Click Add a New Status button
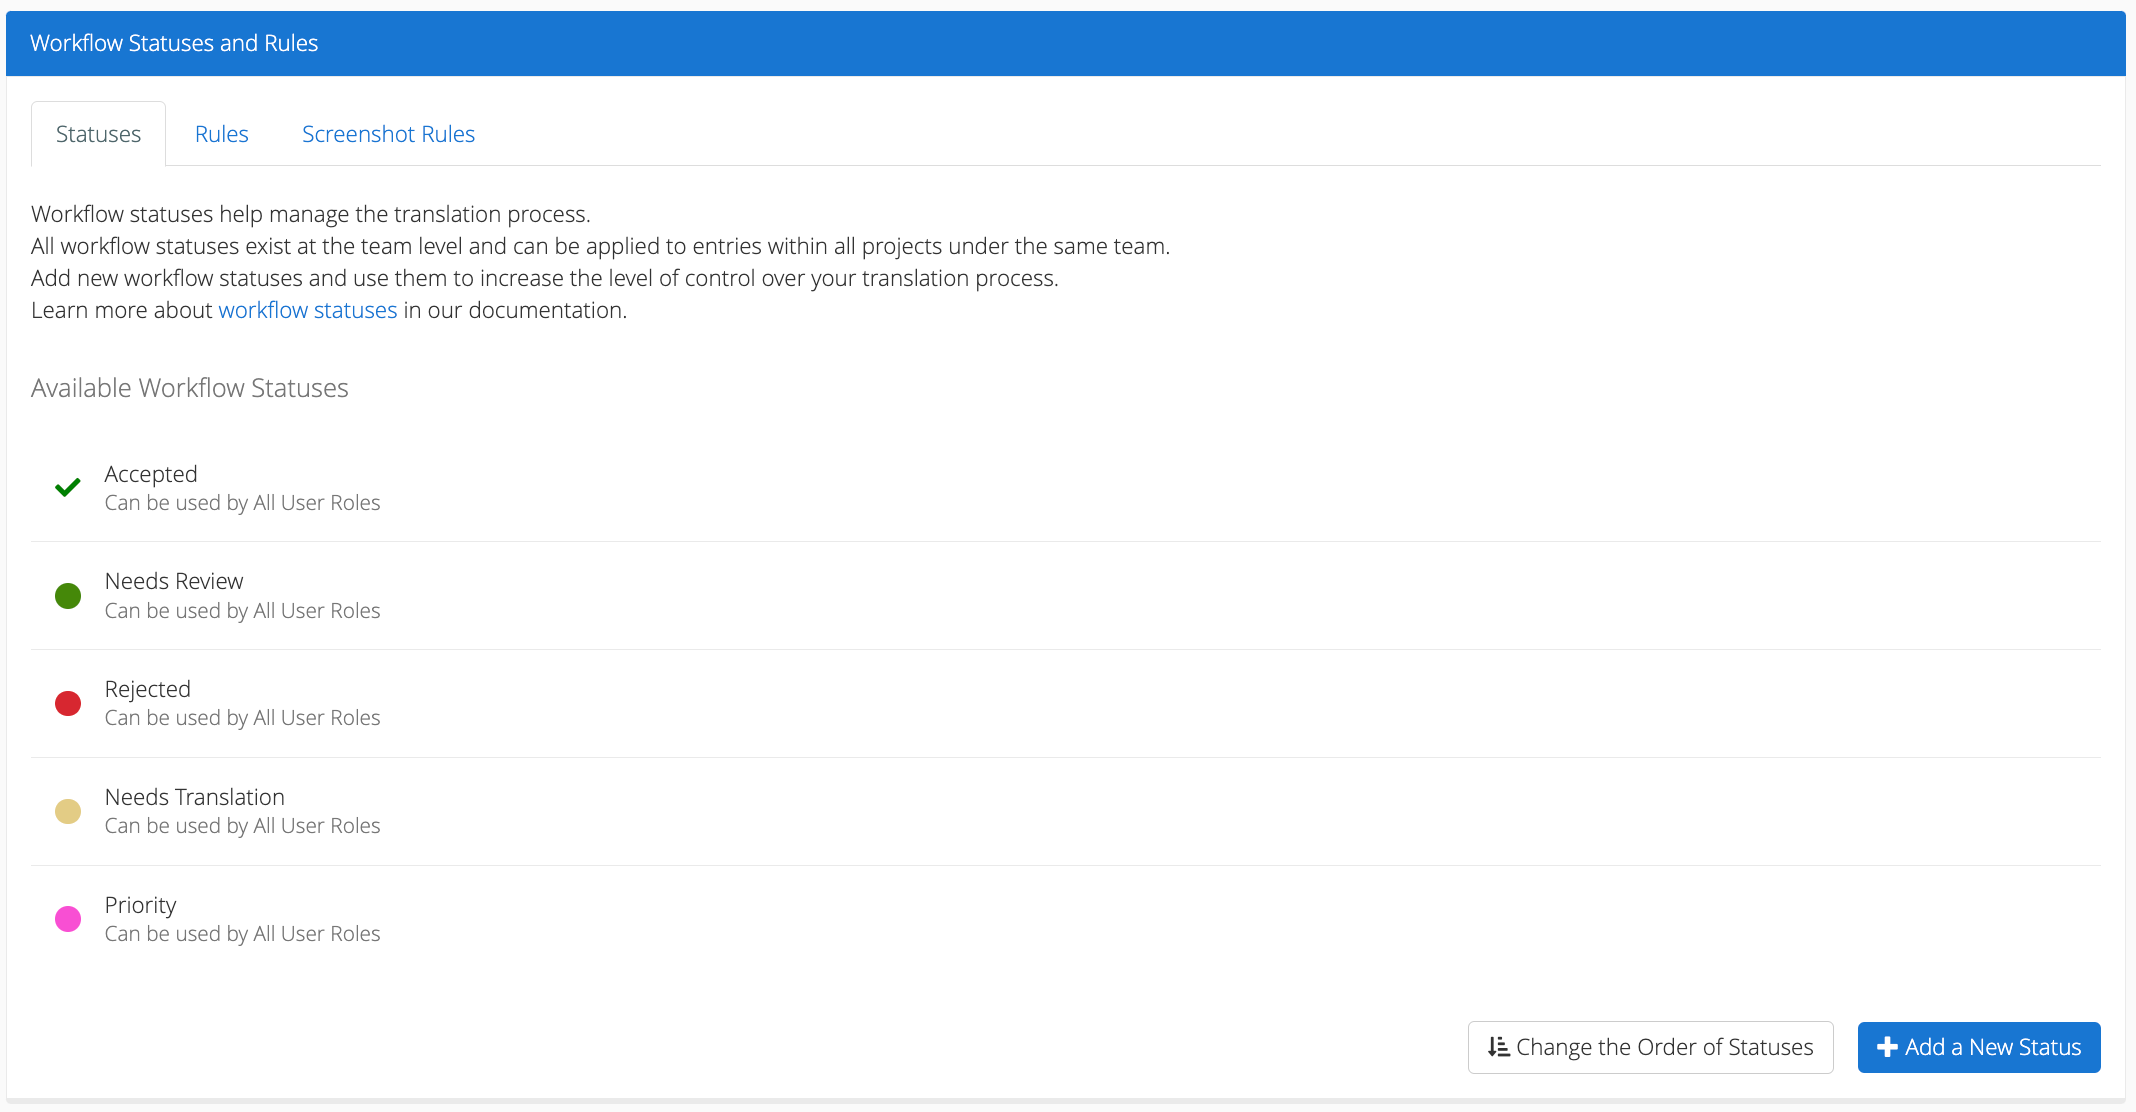The height and width of the screenshot is (1112, 2136). click(1979, 1047)
